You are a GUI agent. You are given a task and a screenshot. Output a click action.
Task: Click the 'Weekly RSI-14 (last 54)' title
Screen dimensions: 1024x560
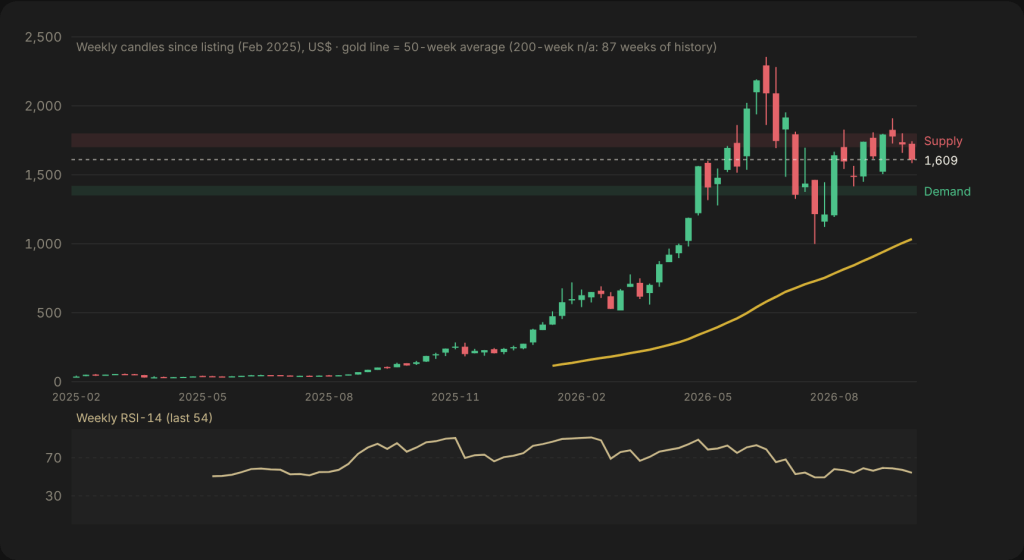point(144,418)
